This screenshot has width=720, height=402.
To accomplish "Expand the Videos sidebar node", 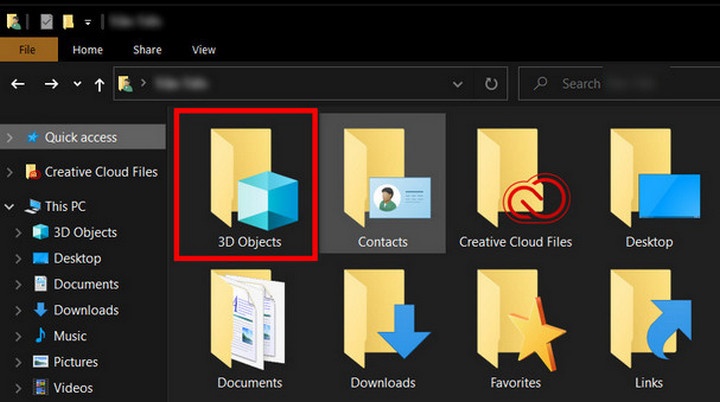I will (x=18, y=388).
